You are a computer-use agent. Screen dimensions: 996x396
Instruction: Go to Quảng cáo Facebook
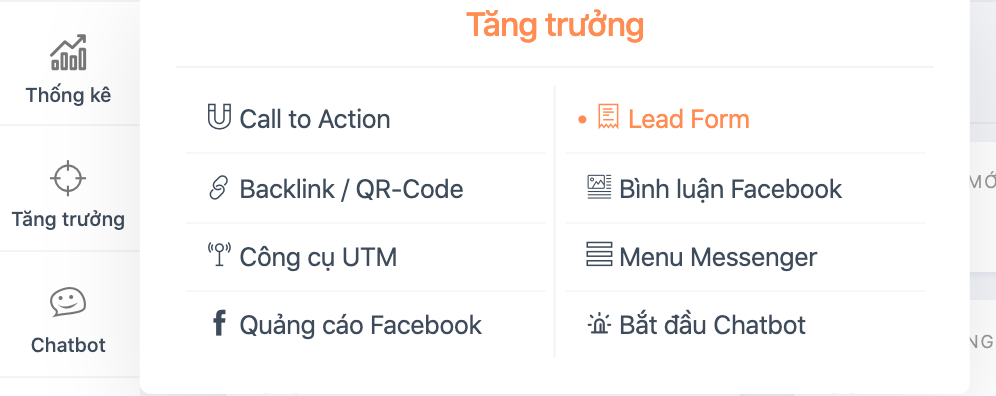click(x=360, y=325)
